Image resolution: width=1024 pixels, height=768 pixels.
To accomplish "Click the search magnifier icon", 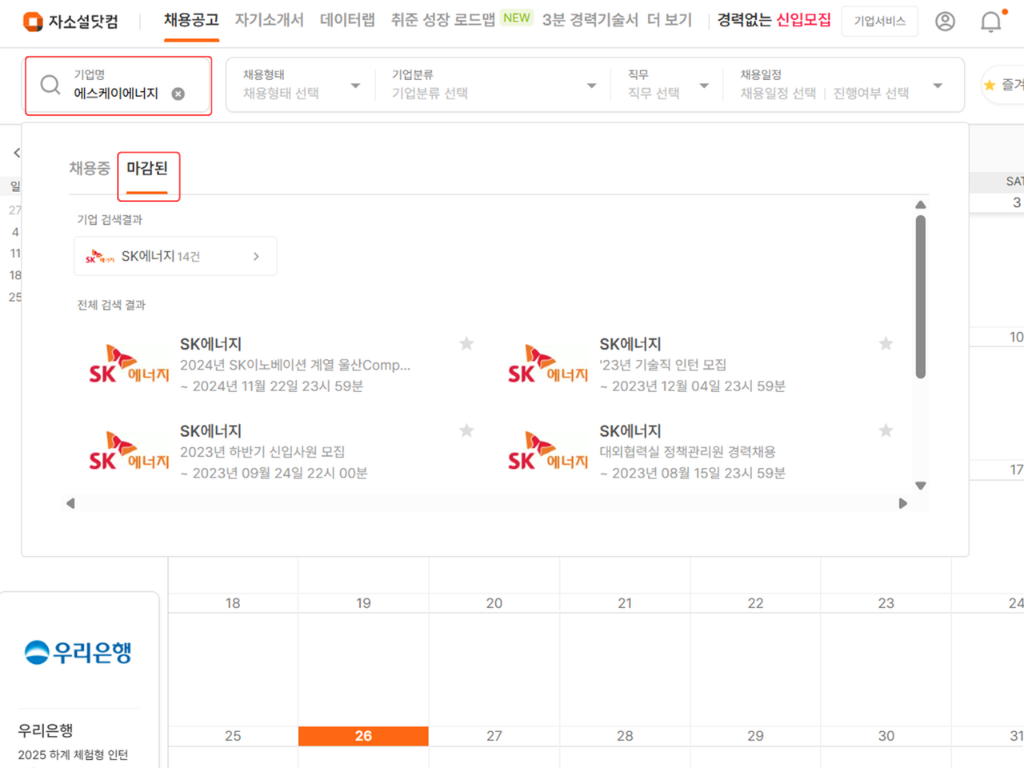I will [x=49, y=85].
